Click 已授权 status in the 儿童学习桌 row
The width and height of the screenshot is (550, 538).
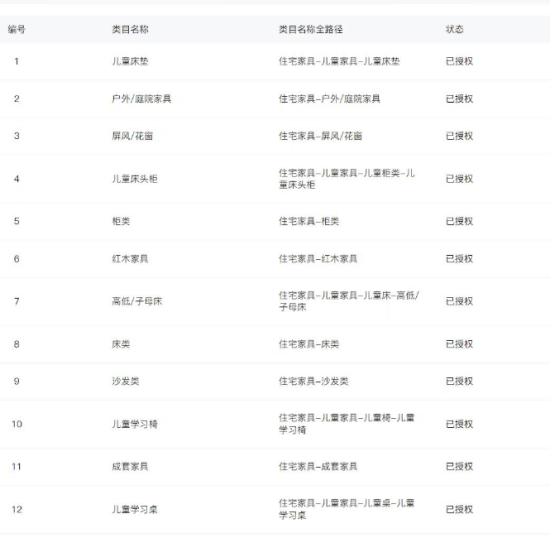pos(460,509)
